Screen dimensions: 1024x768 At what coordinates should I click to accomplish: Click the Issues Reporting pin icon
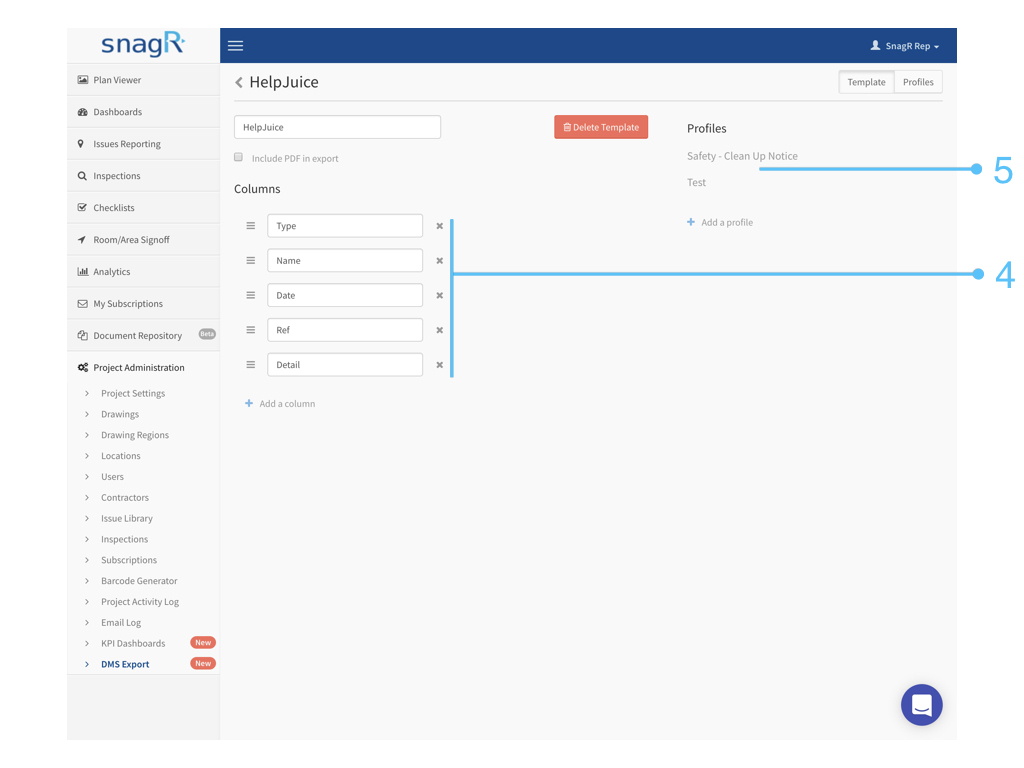coord(81,144)
